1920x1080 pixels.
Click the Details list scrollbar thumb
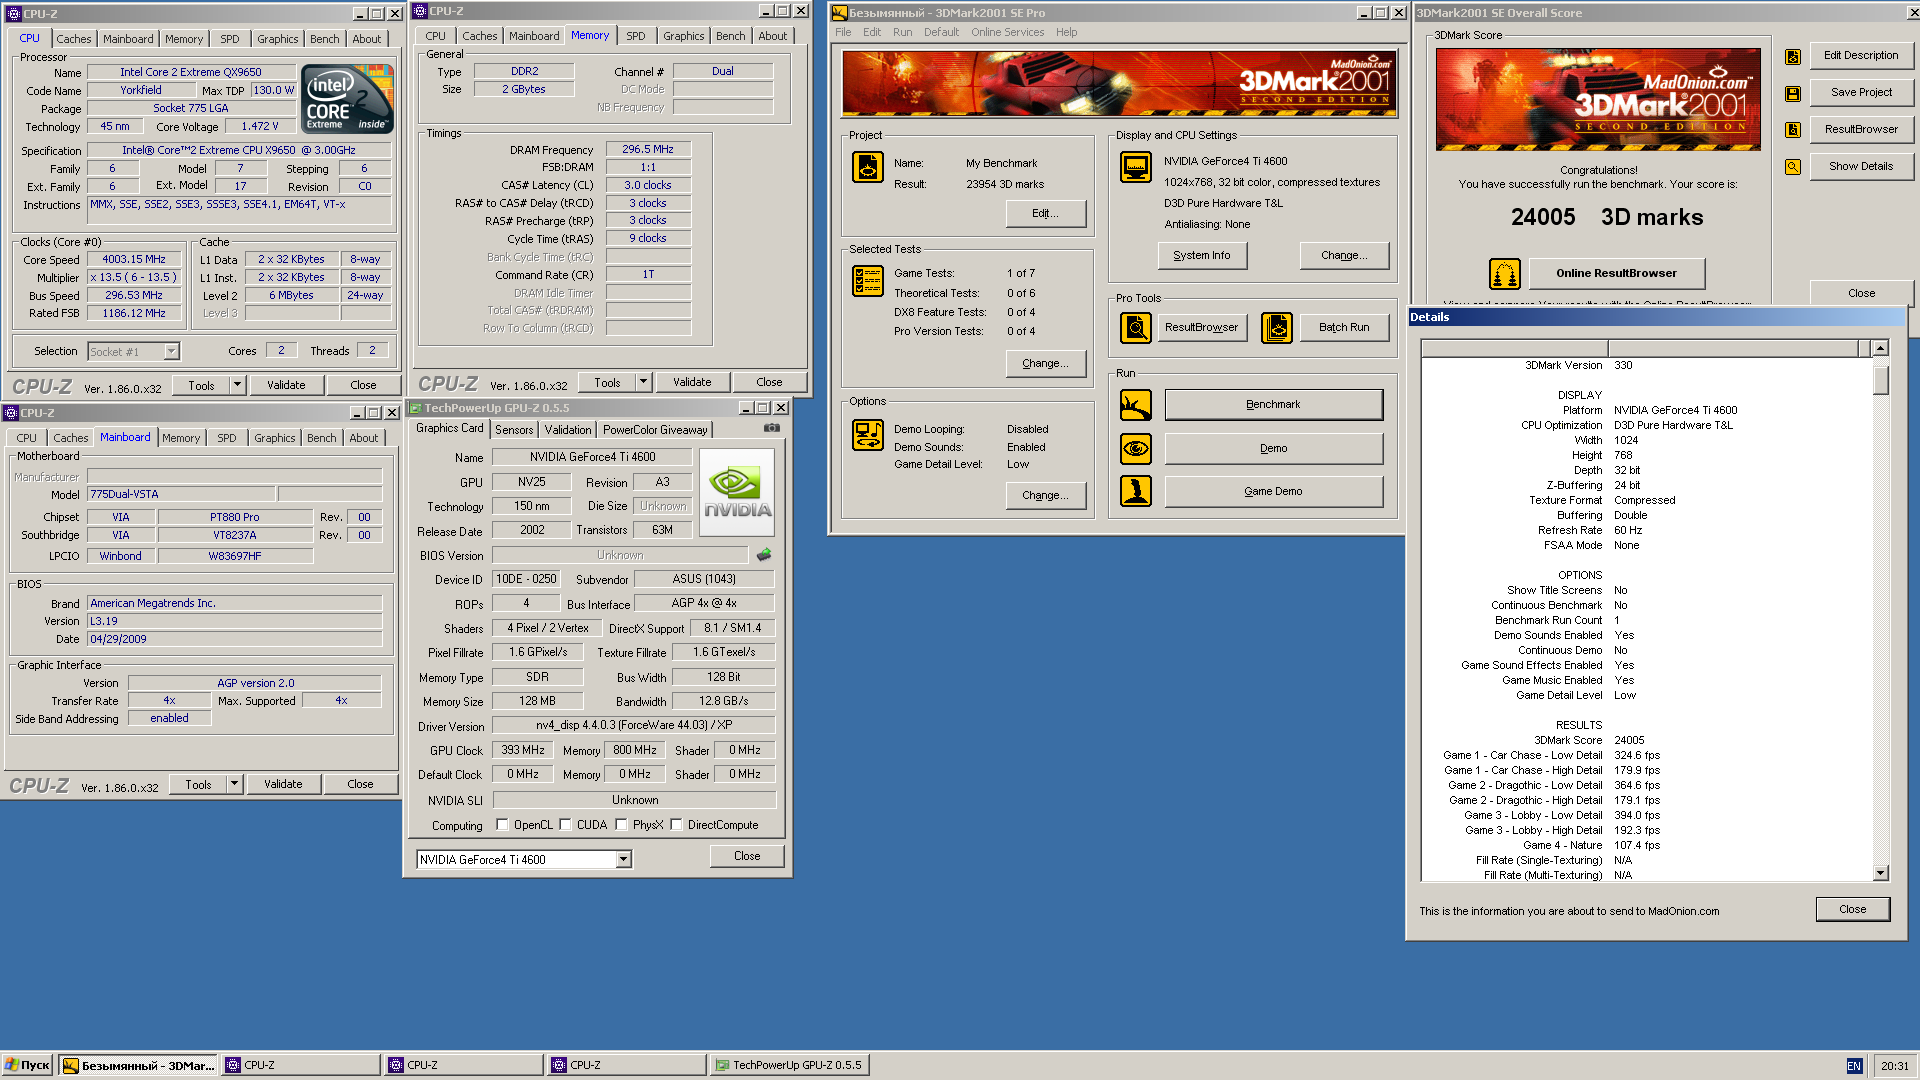tap(1880, 380)
